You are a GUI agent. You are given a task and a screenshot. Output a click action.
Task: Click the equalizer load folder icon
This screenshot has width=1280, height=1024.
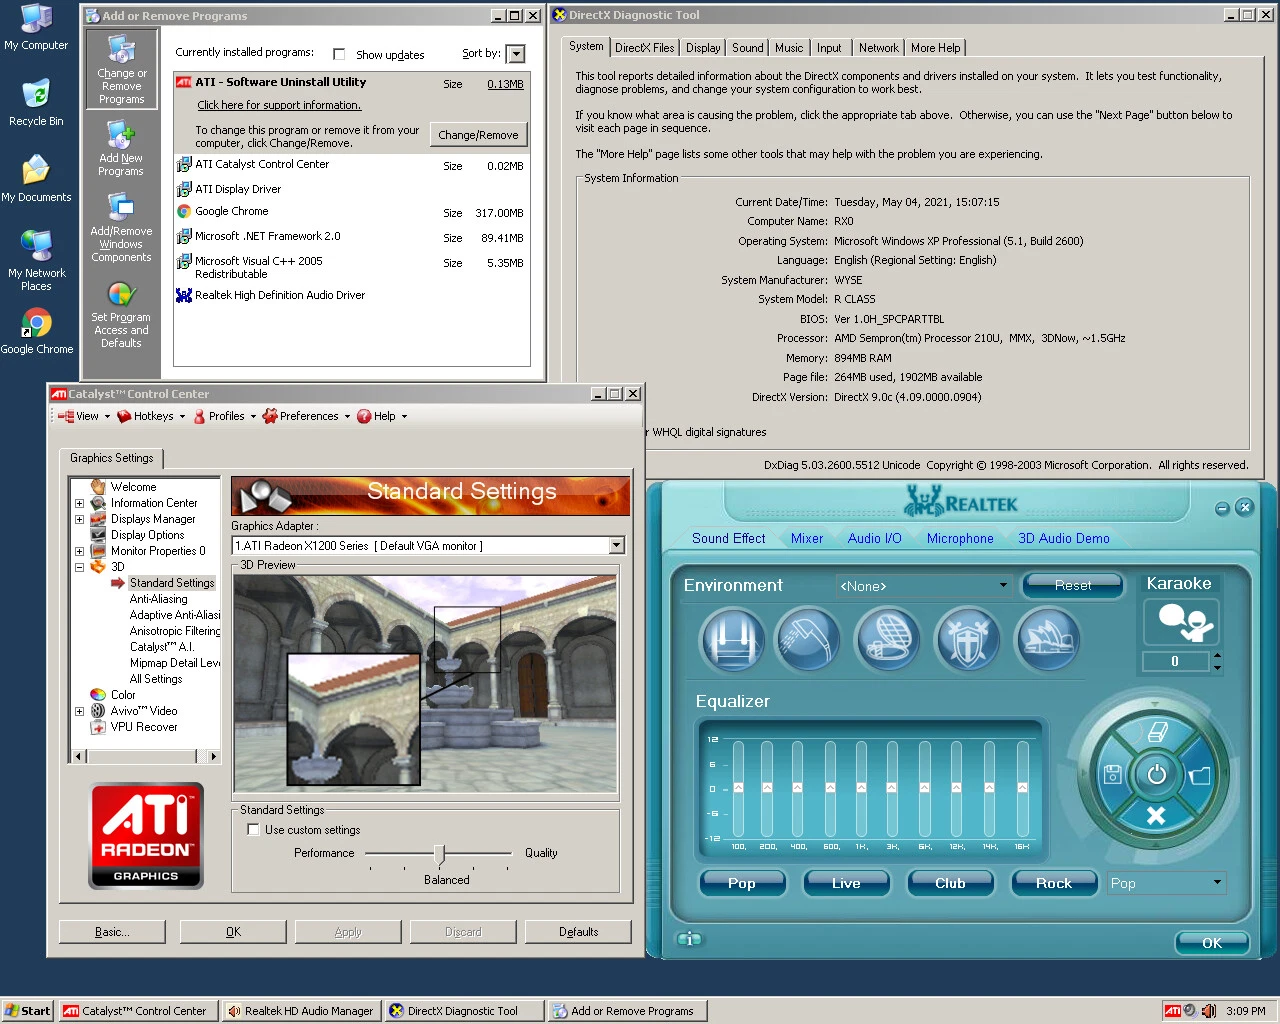pos(1200,774)
